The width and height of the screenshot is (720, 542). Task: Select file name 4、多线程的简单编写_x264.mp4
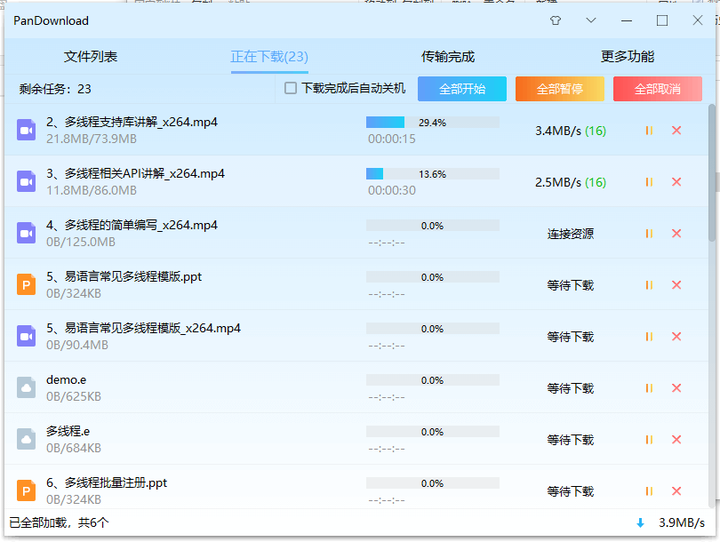(132, 225)
